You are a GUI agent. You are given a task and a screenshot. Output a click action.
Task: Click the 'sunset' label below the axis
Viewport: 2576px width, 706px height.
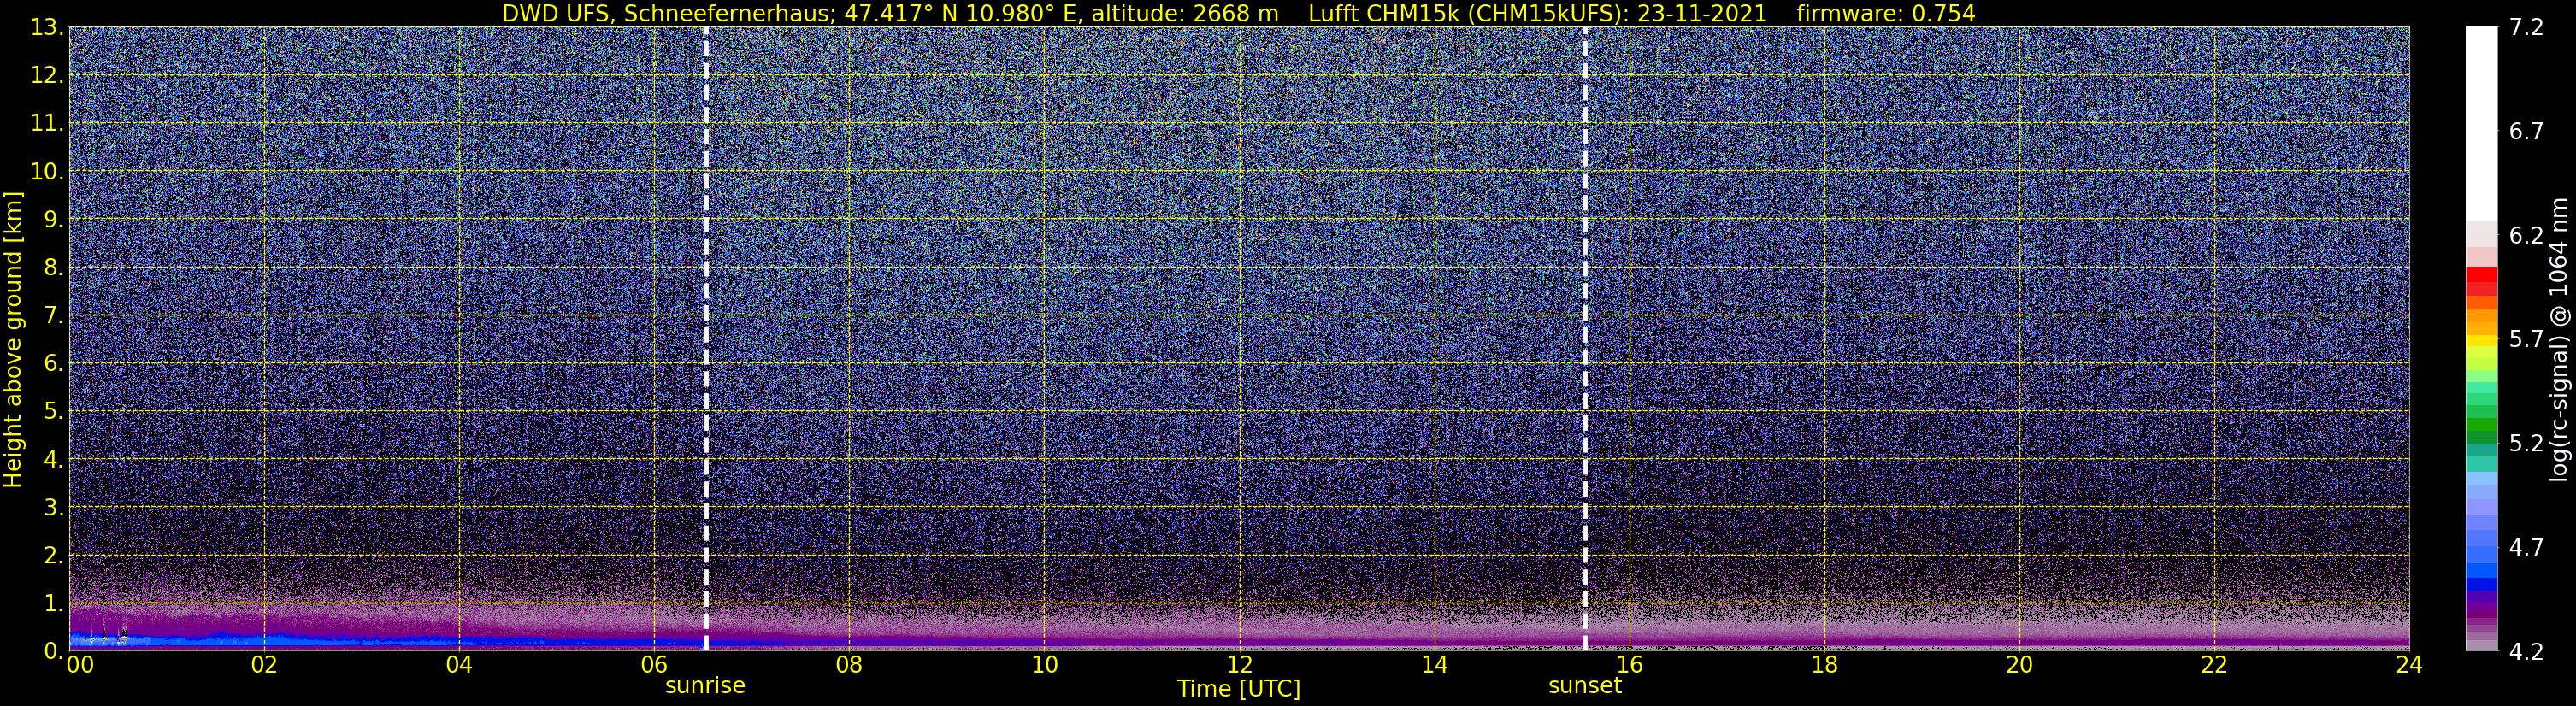coord(1585,686)
